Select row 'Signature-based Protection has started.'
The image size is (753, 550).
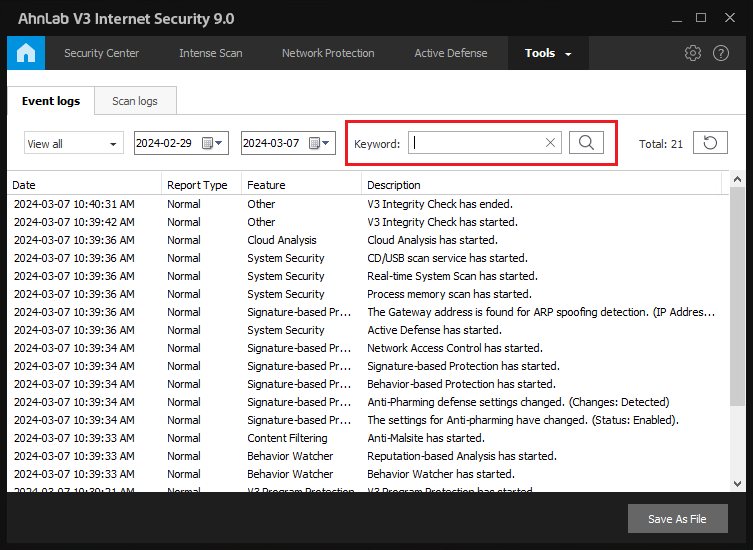click(x=368, y=366)
